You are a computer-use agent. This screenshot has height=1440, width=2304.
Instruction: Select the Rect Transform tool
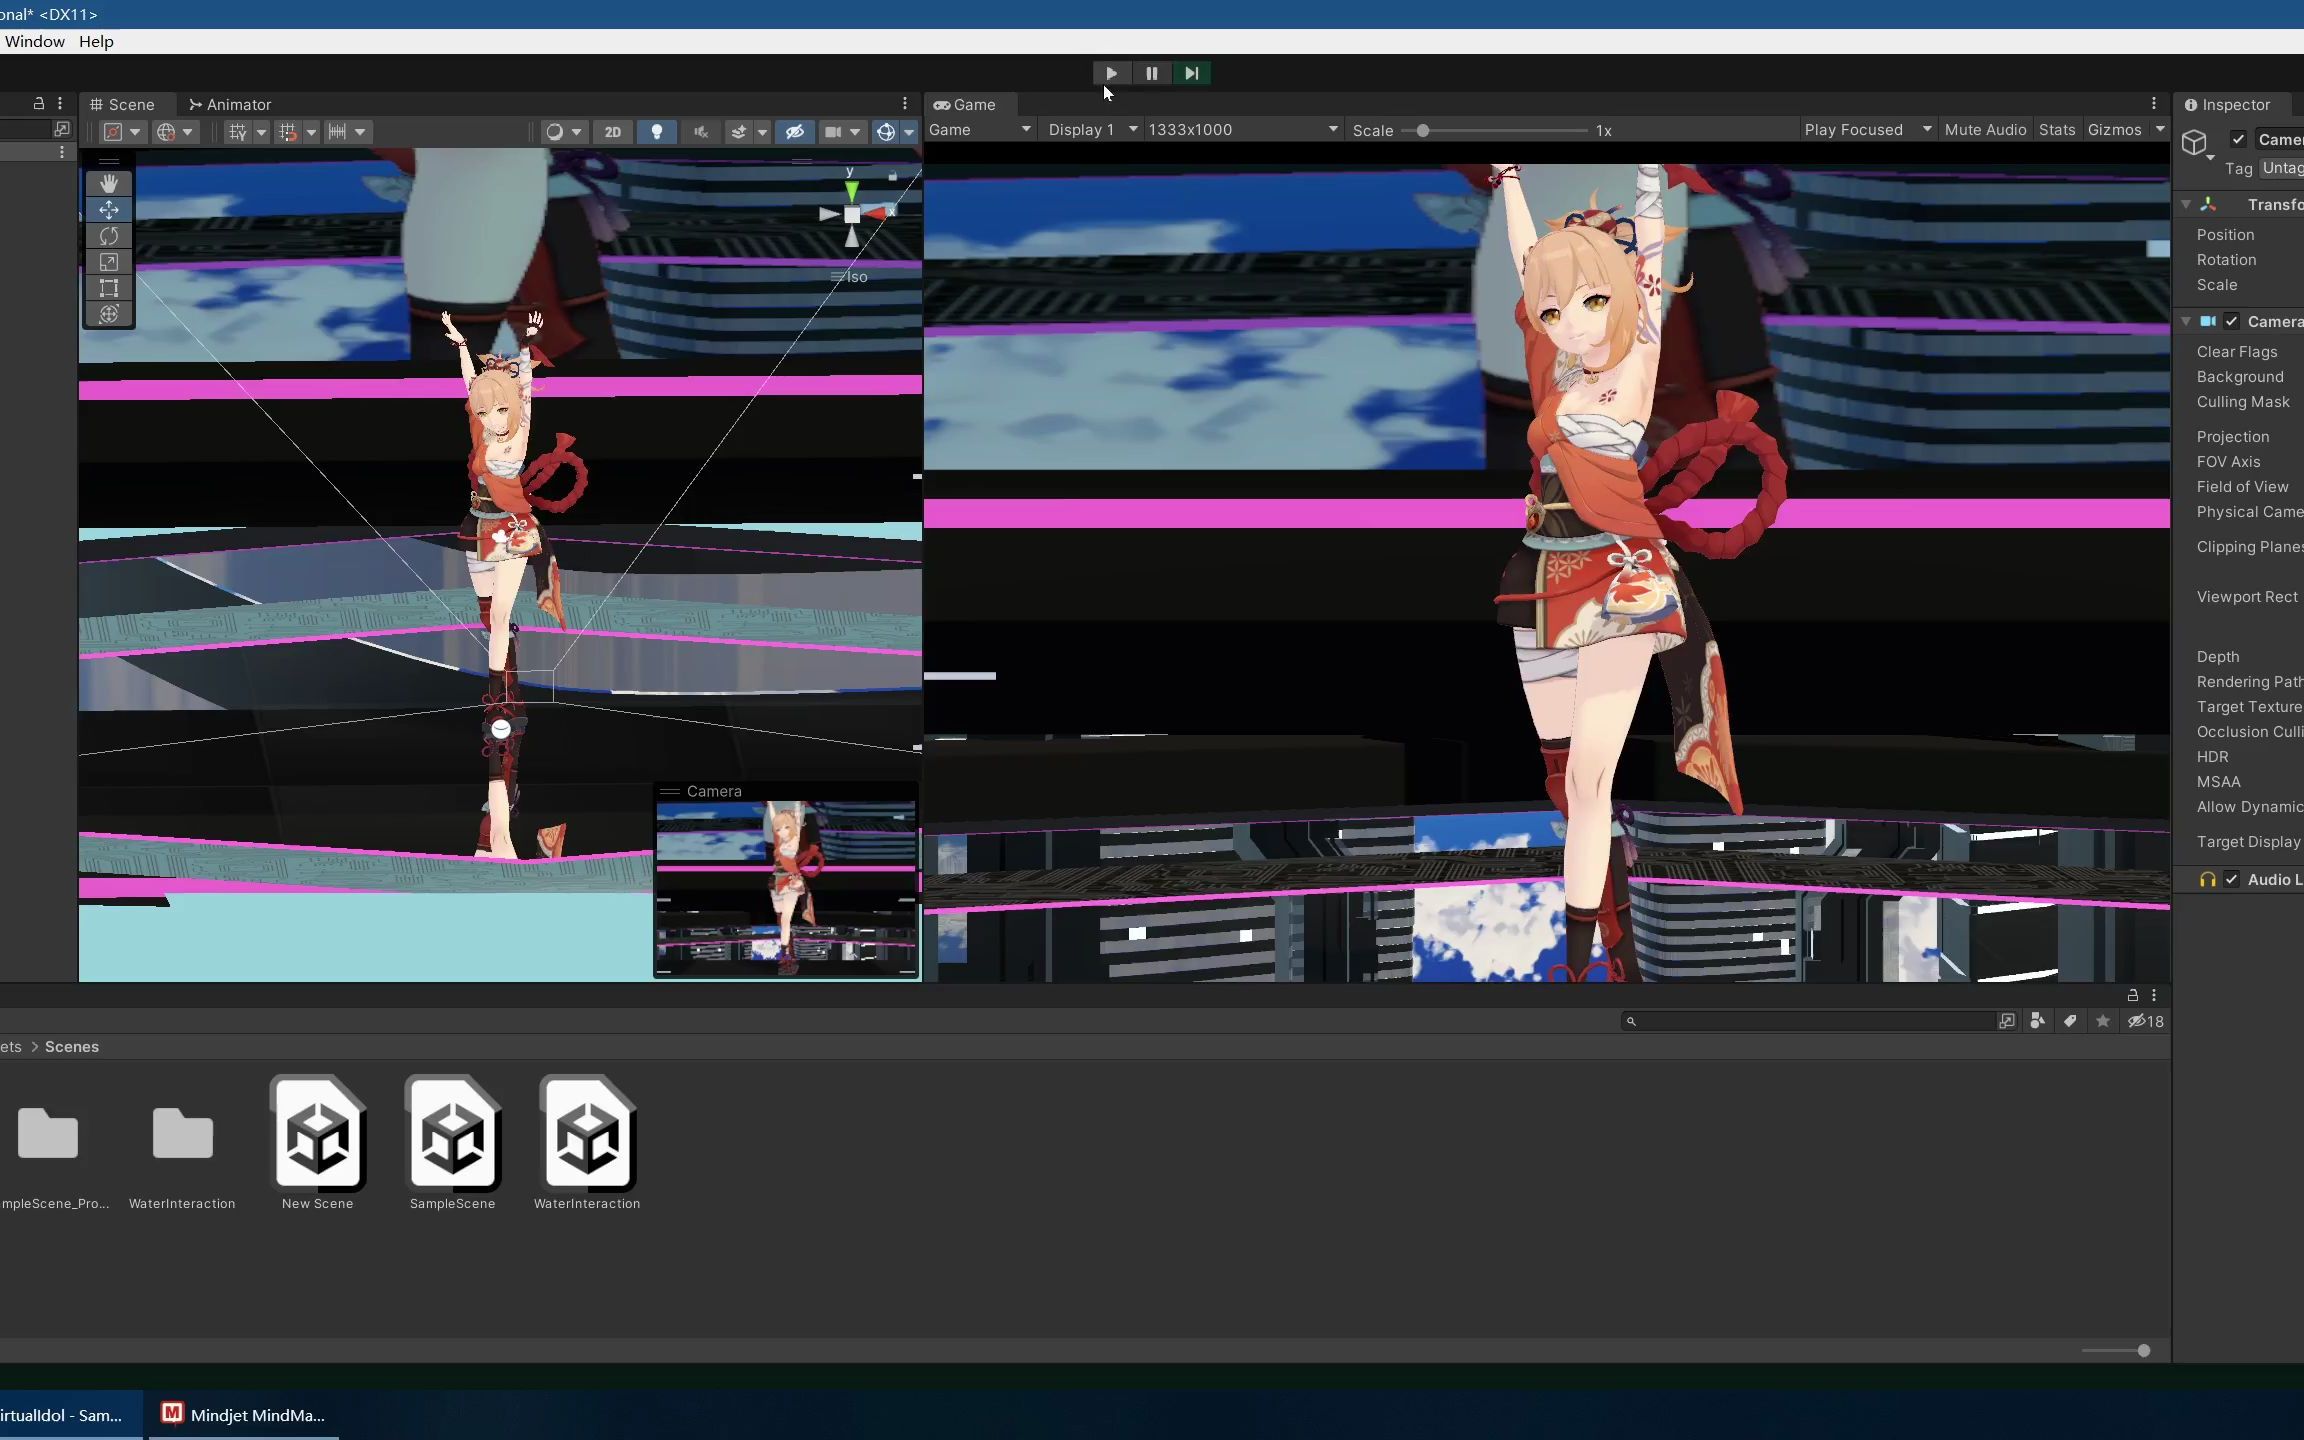click(108, 288)
